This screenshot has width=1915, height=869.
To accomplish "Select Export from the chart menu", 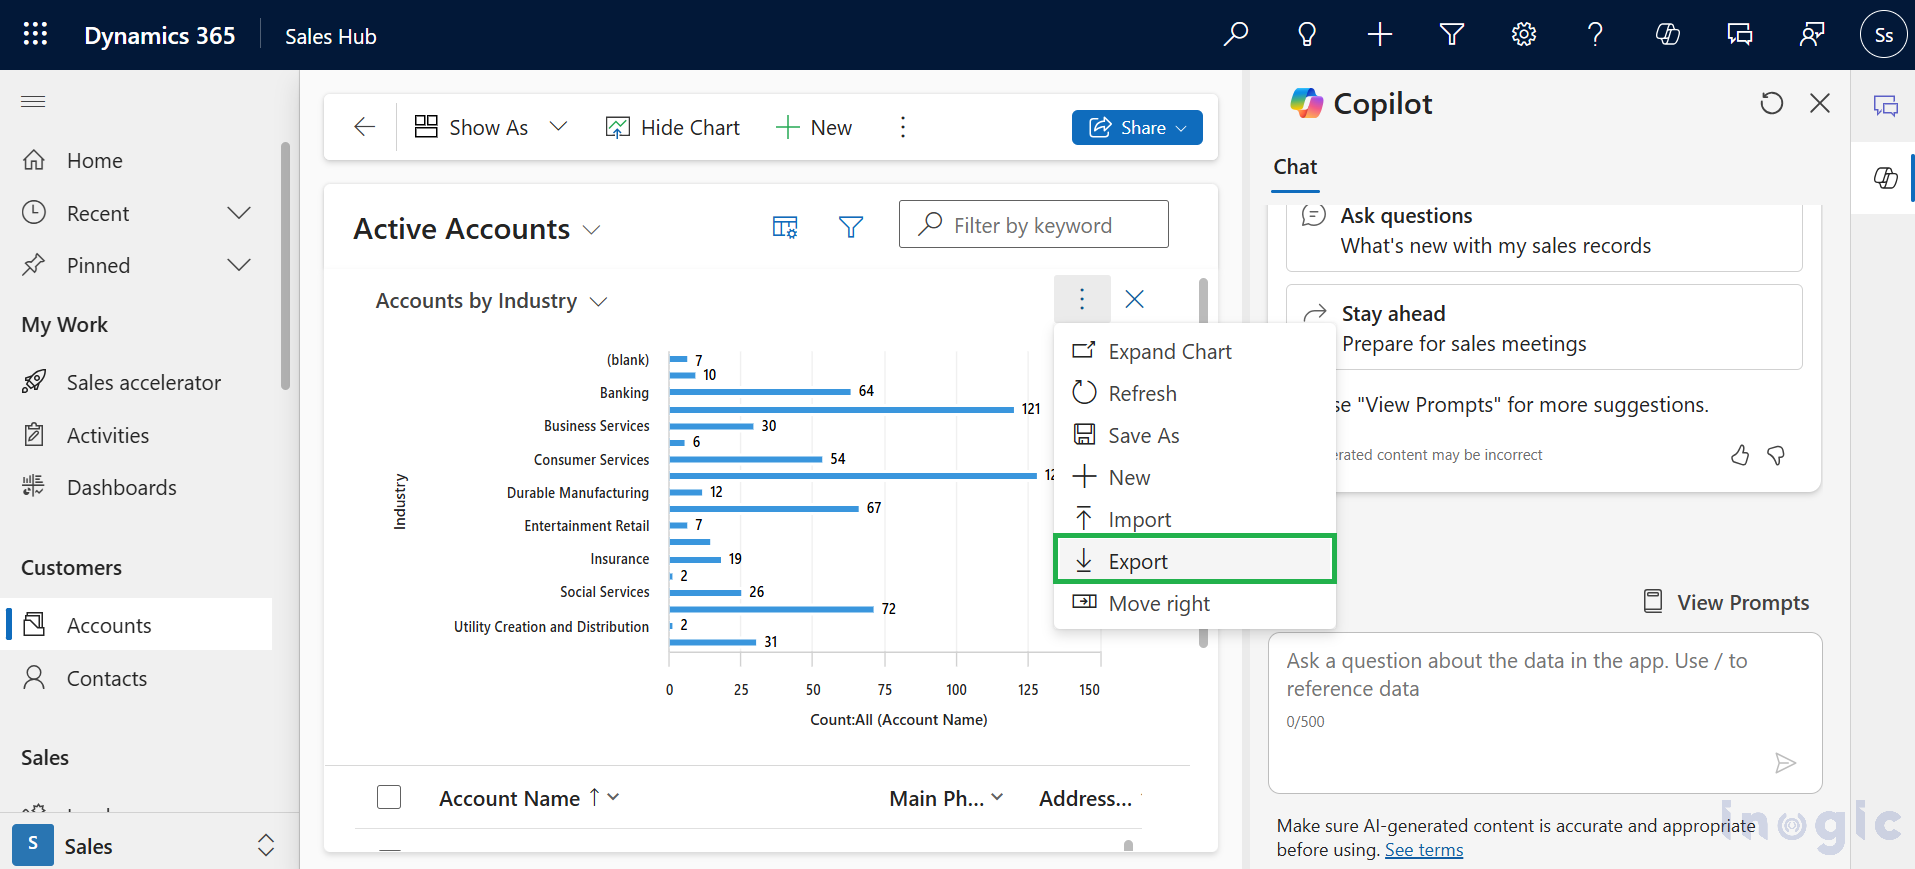I will 1137,562.
